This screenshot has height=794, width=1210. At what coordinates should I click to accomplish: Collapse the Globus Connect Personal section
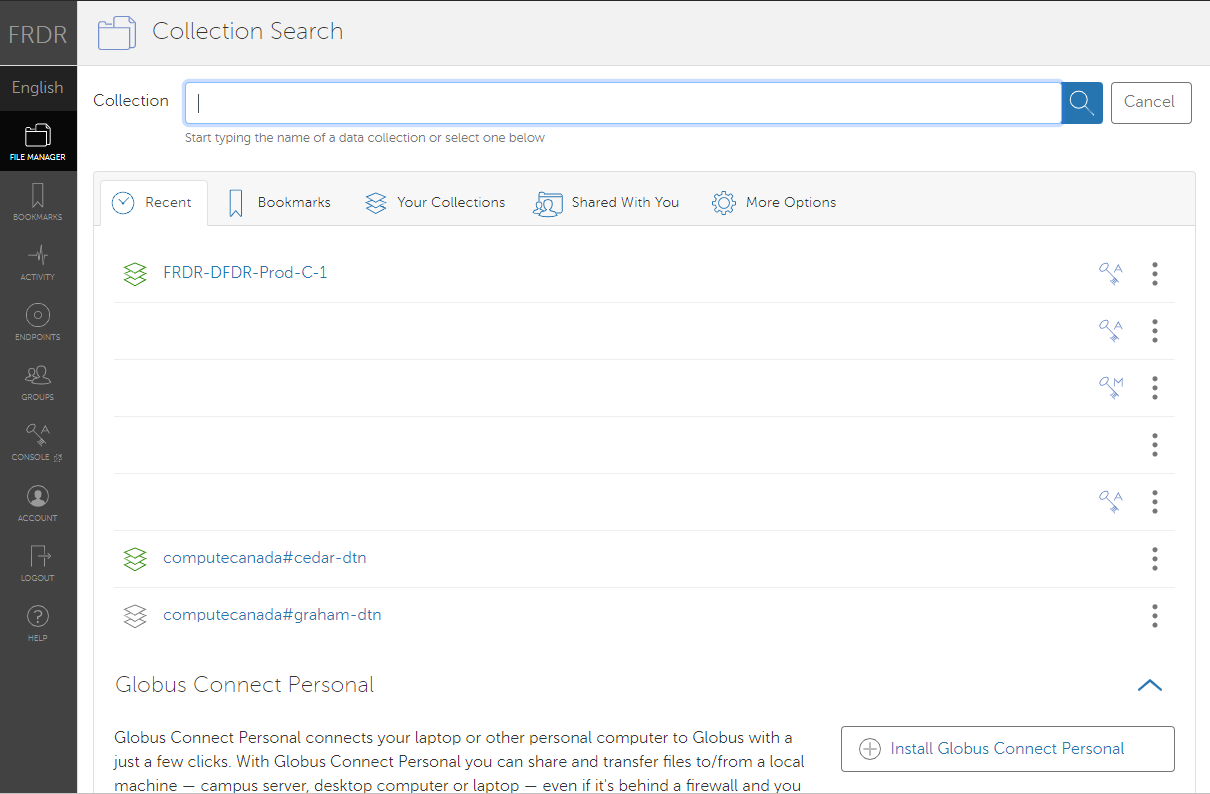[1150, 685]
